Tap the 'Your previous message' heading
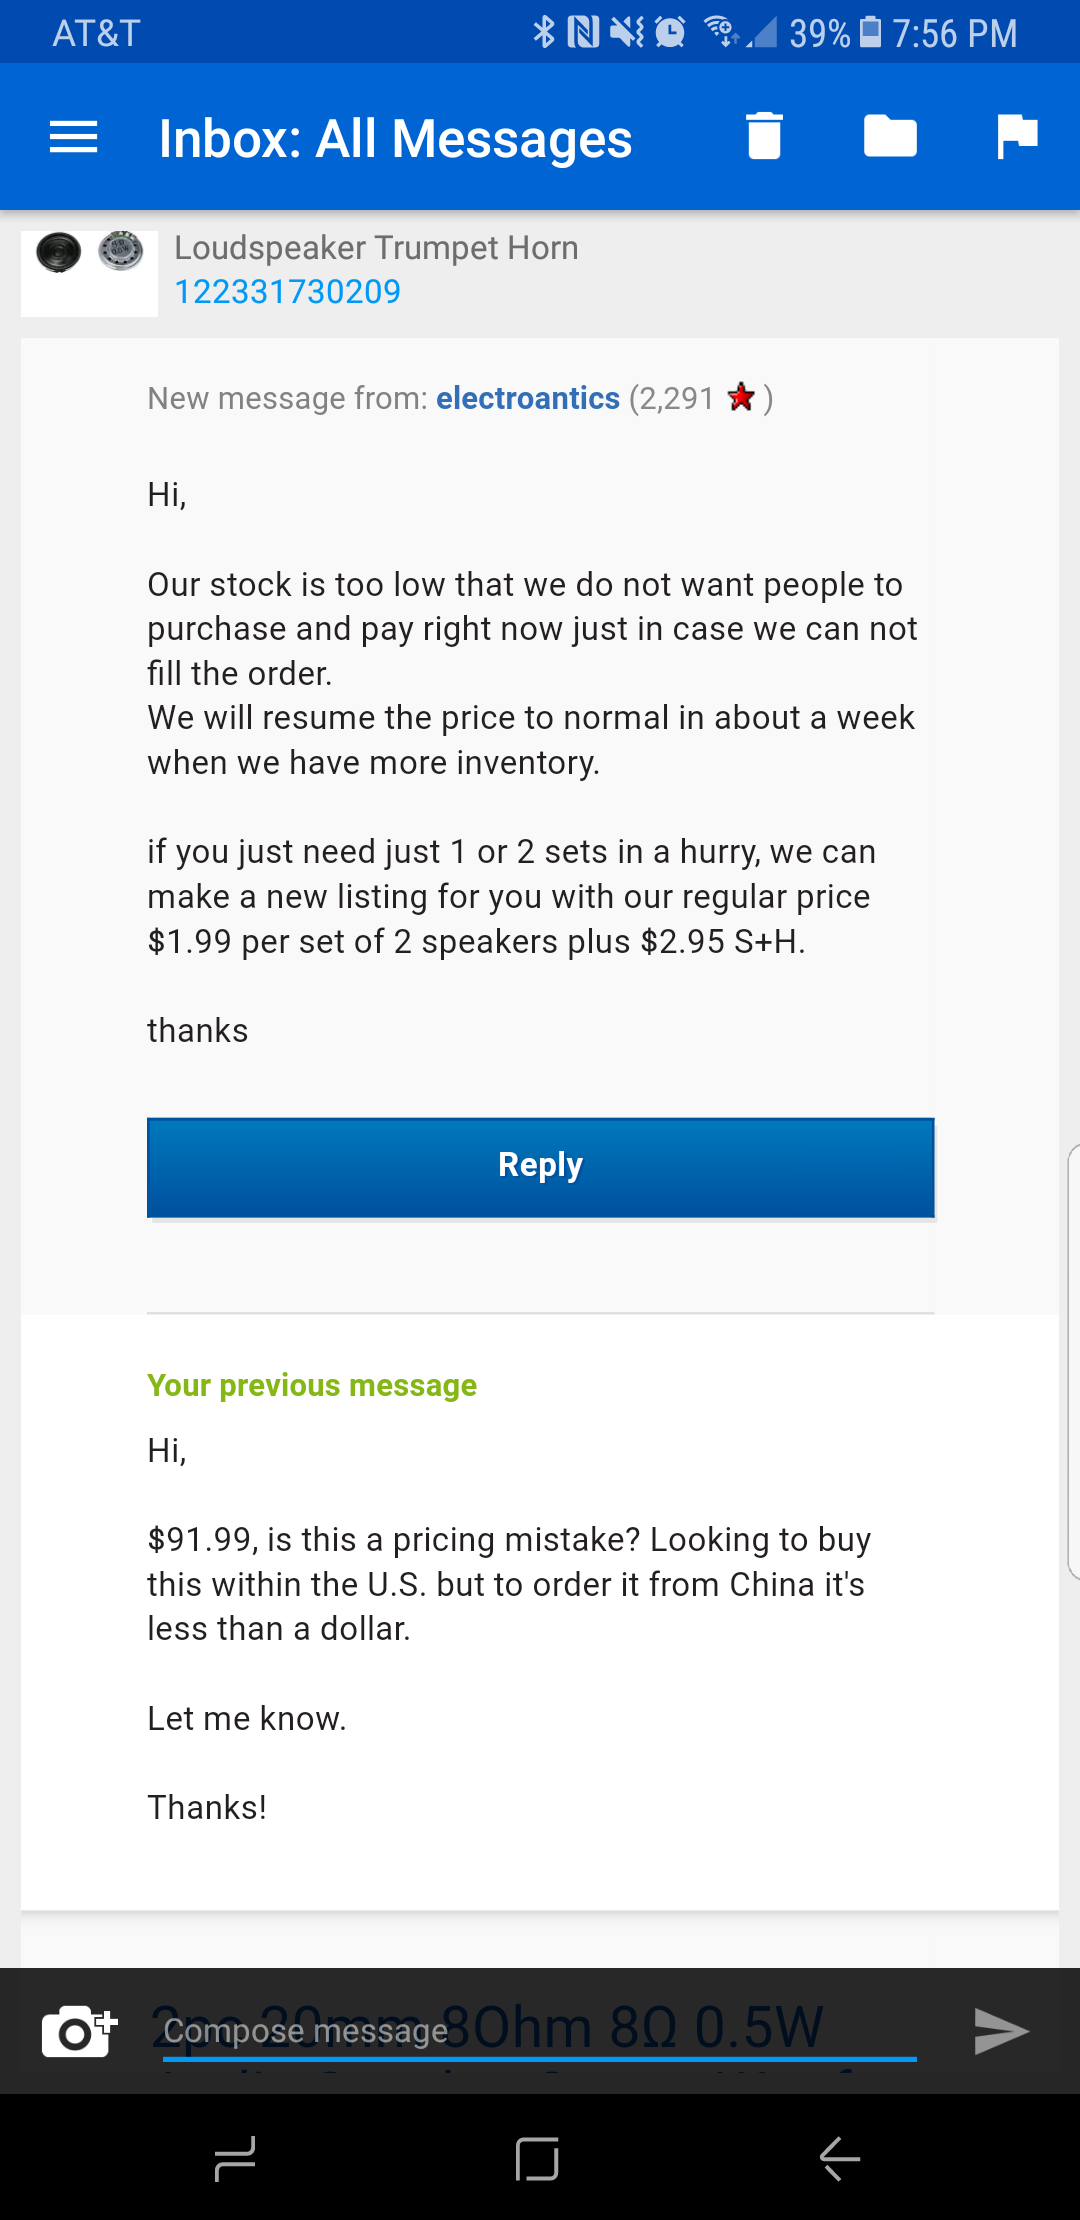This screenshot has height=2220, width=1080. pos(312,1385)
